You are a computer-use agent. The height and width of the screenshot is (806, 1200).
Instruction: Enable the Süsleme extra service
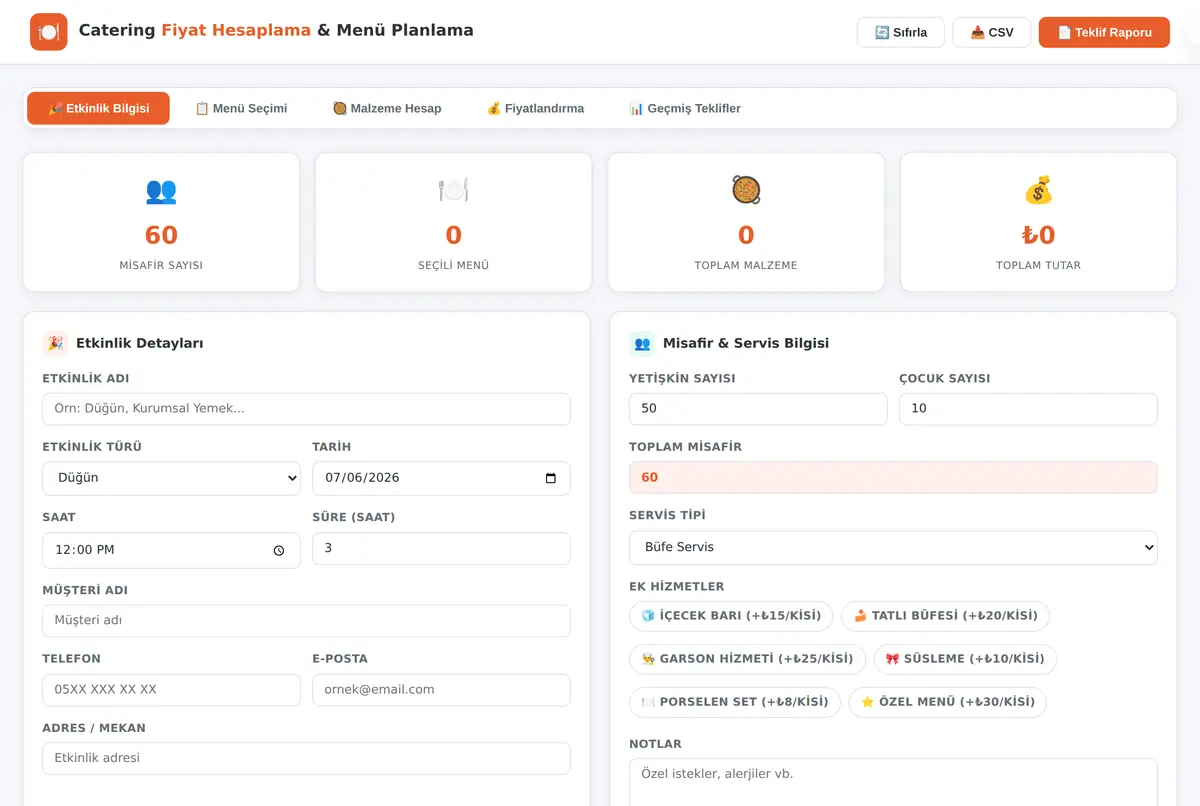tap(965, 659)
